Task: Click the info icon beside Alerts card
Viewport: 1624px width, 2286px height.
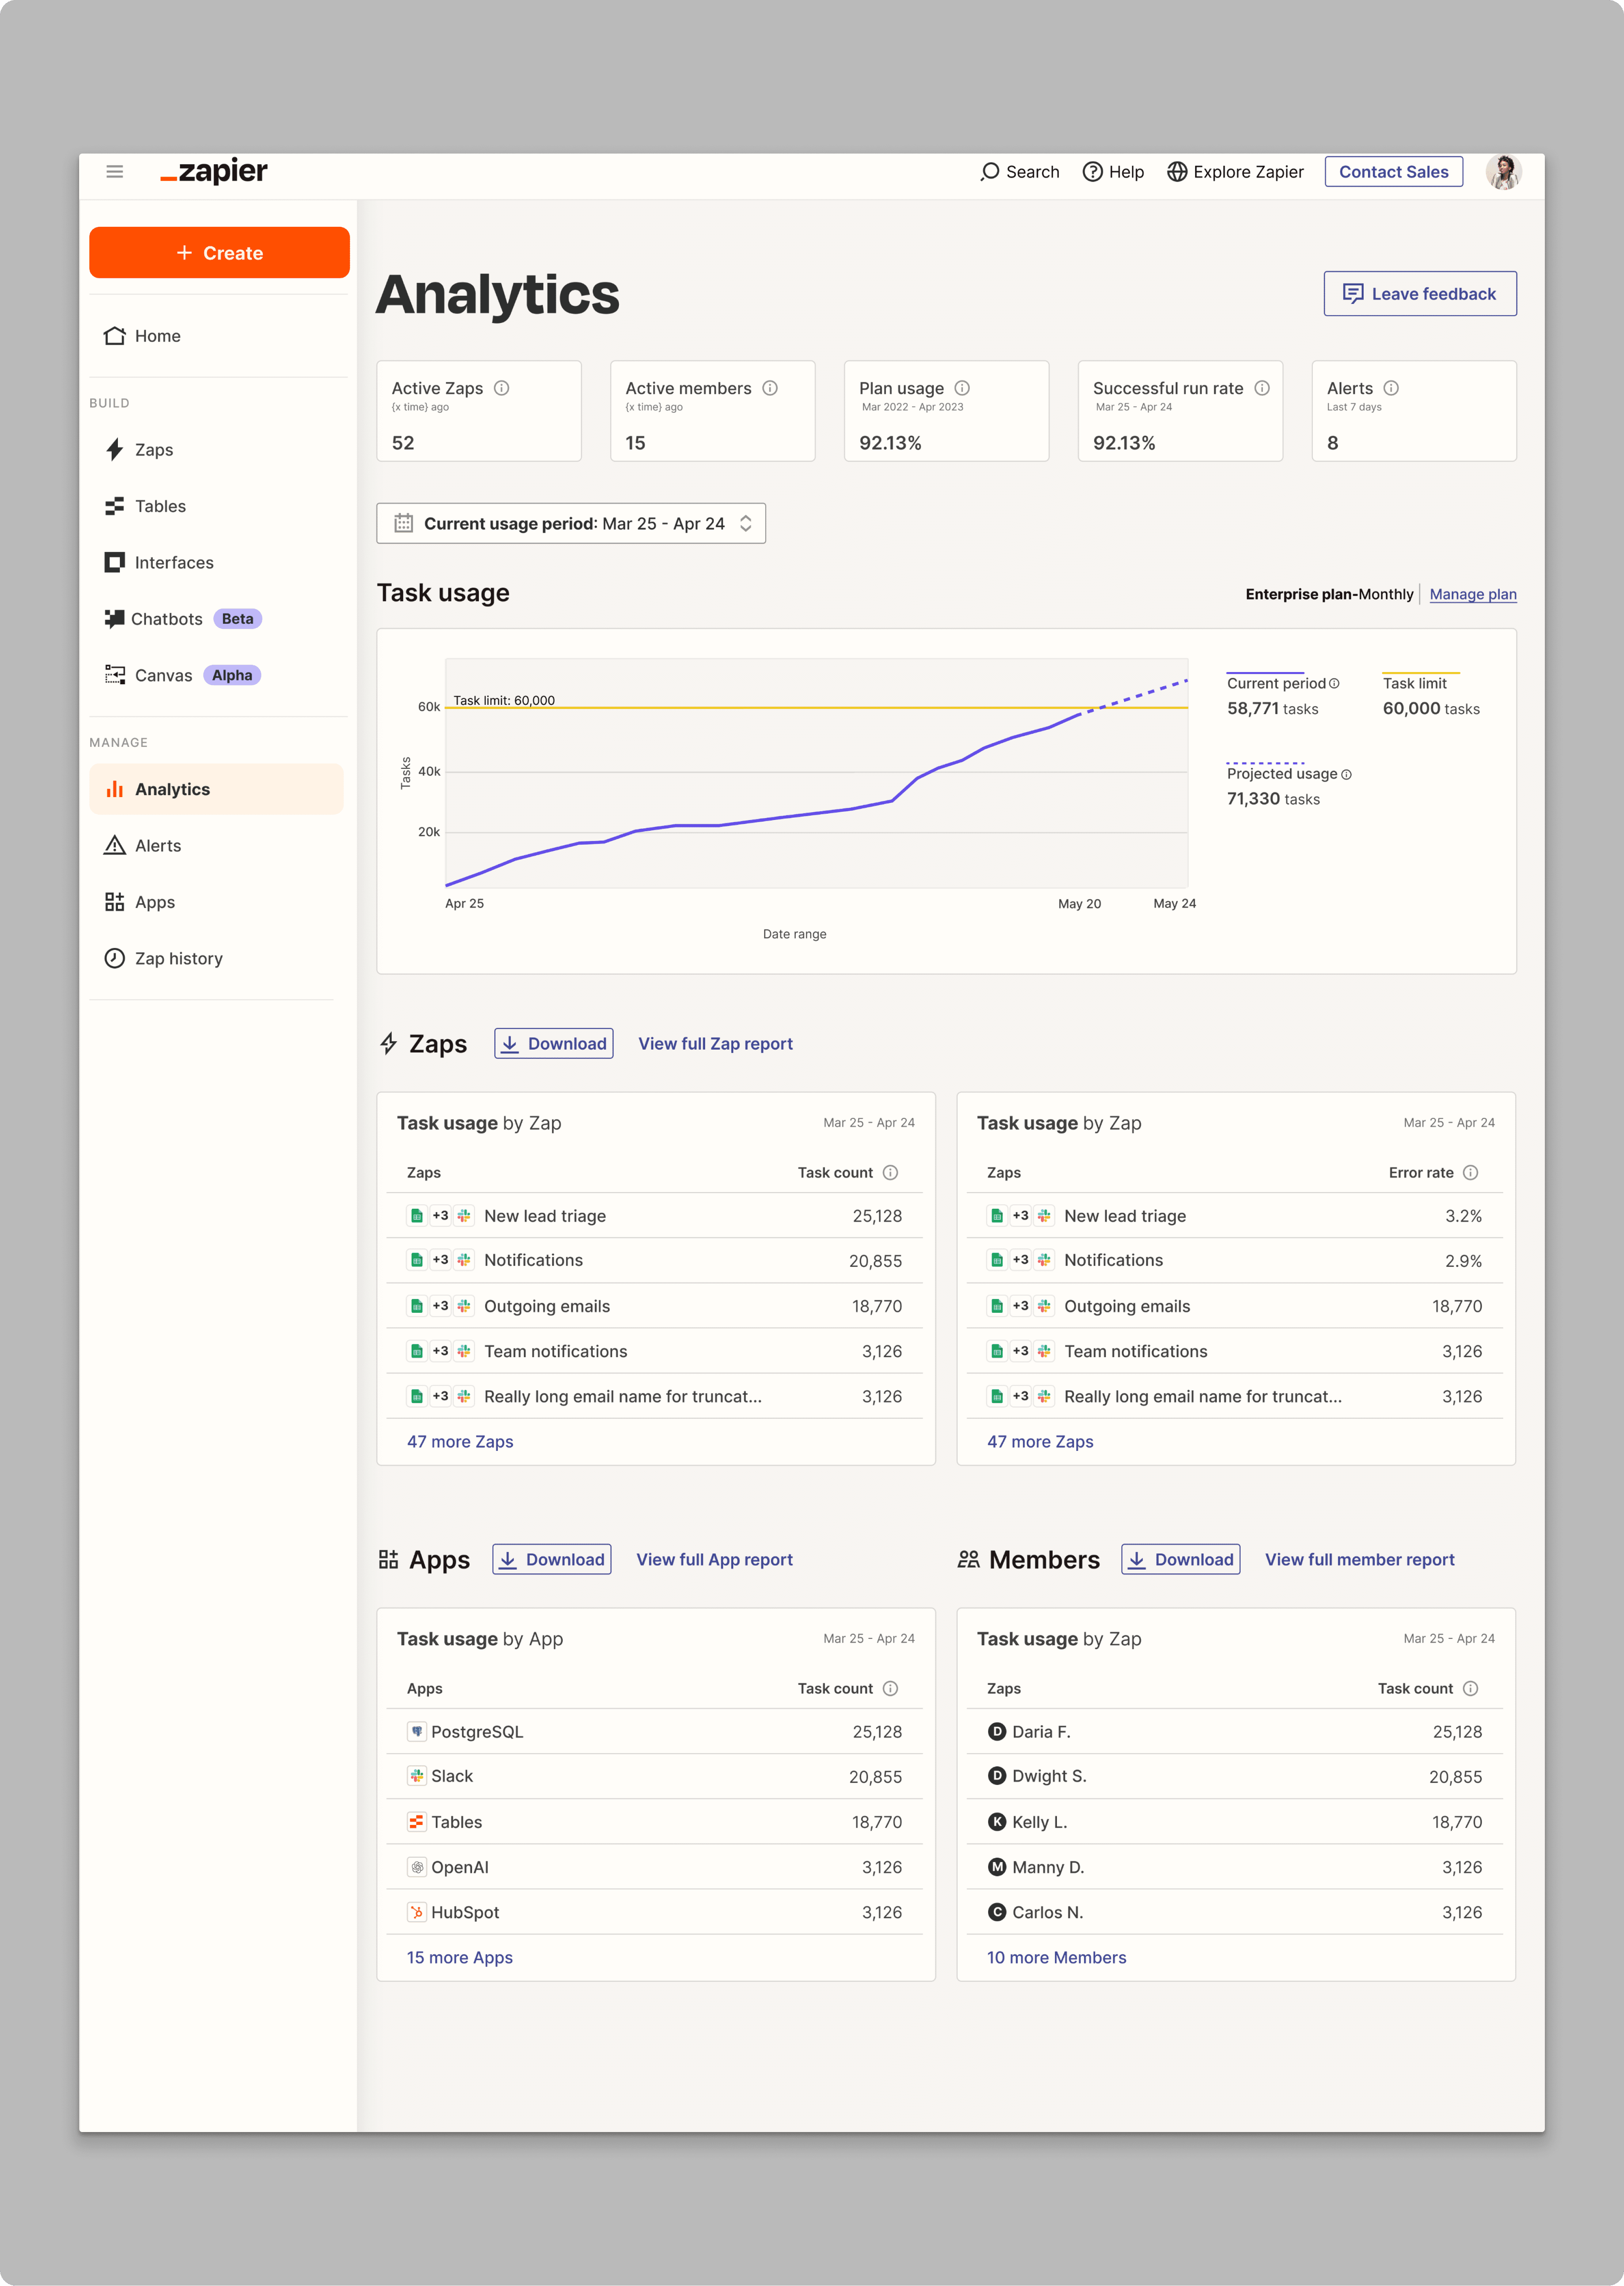Action: click(1391, 388)
